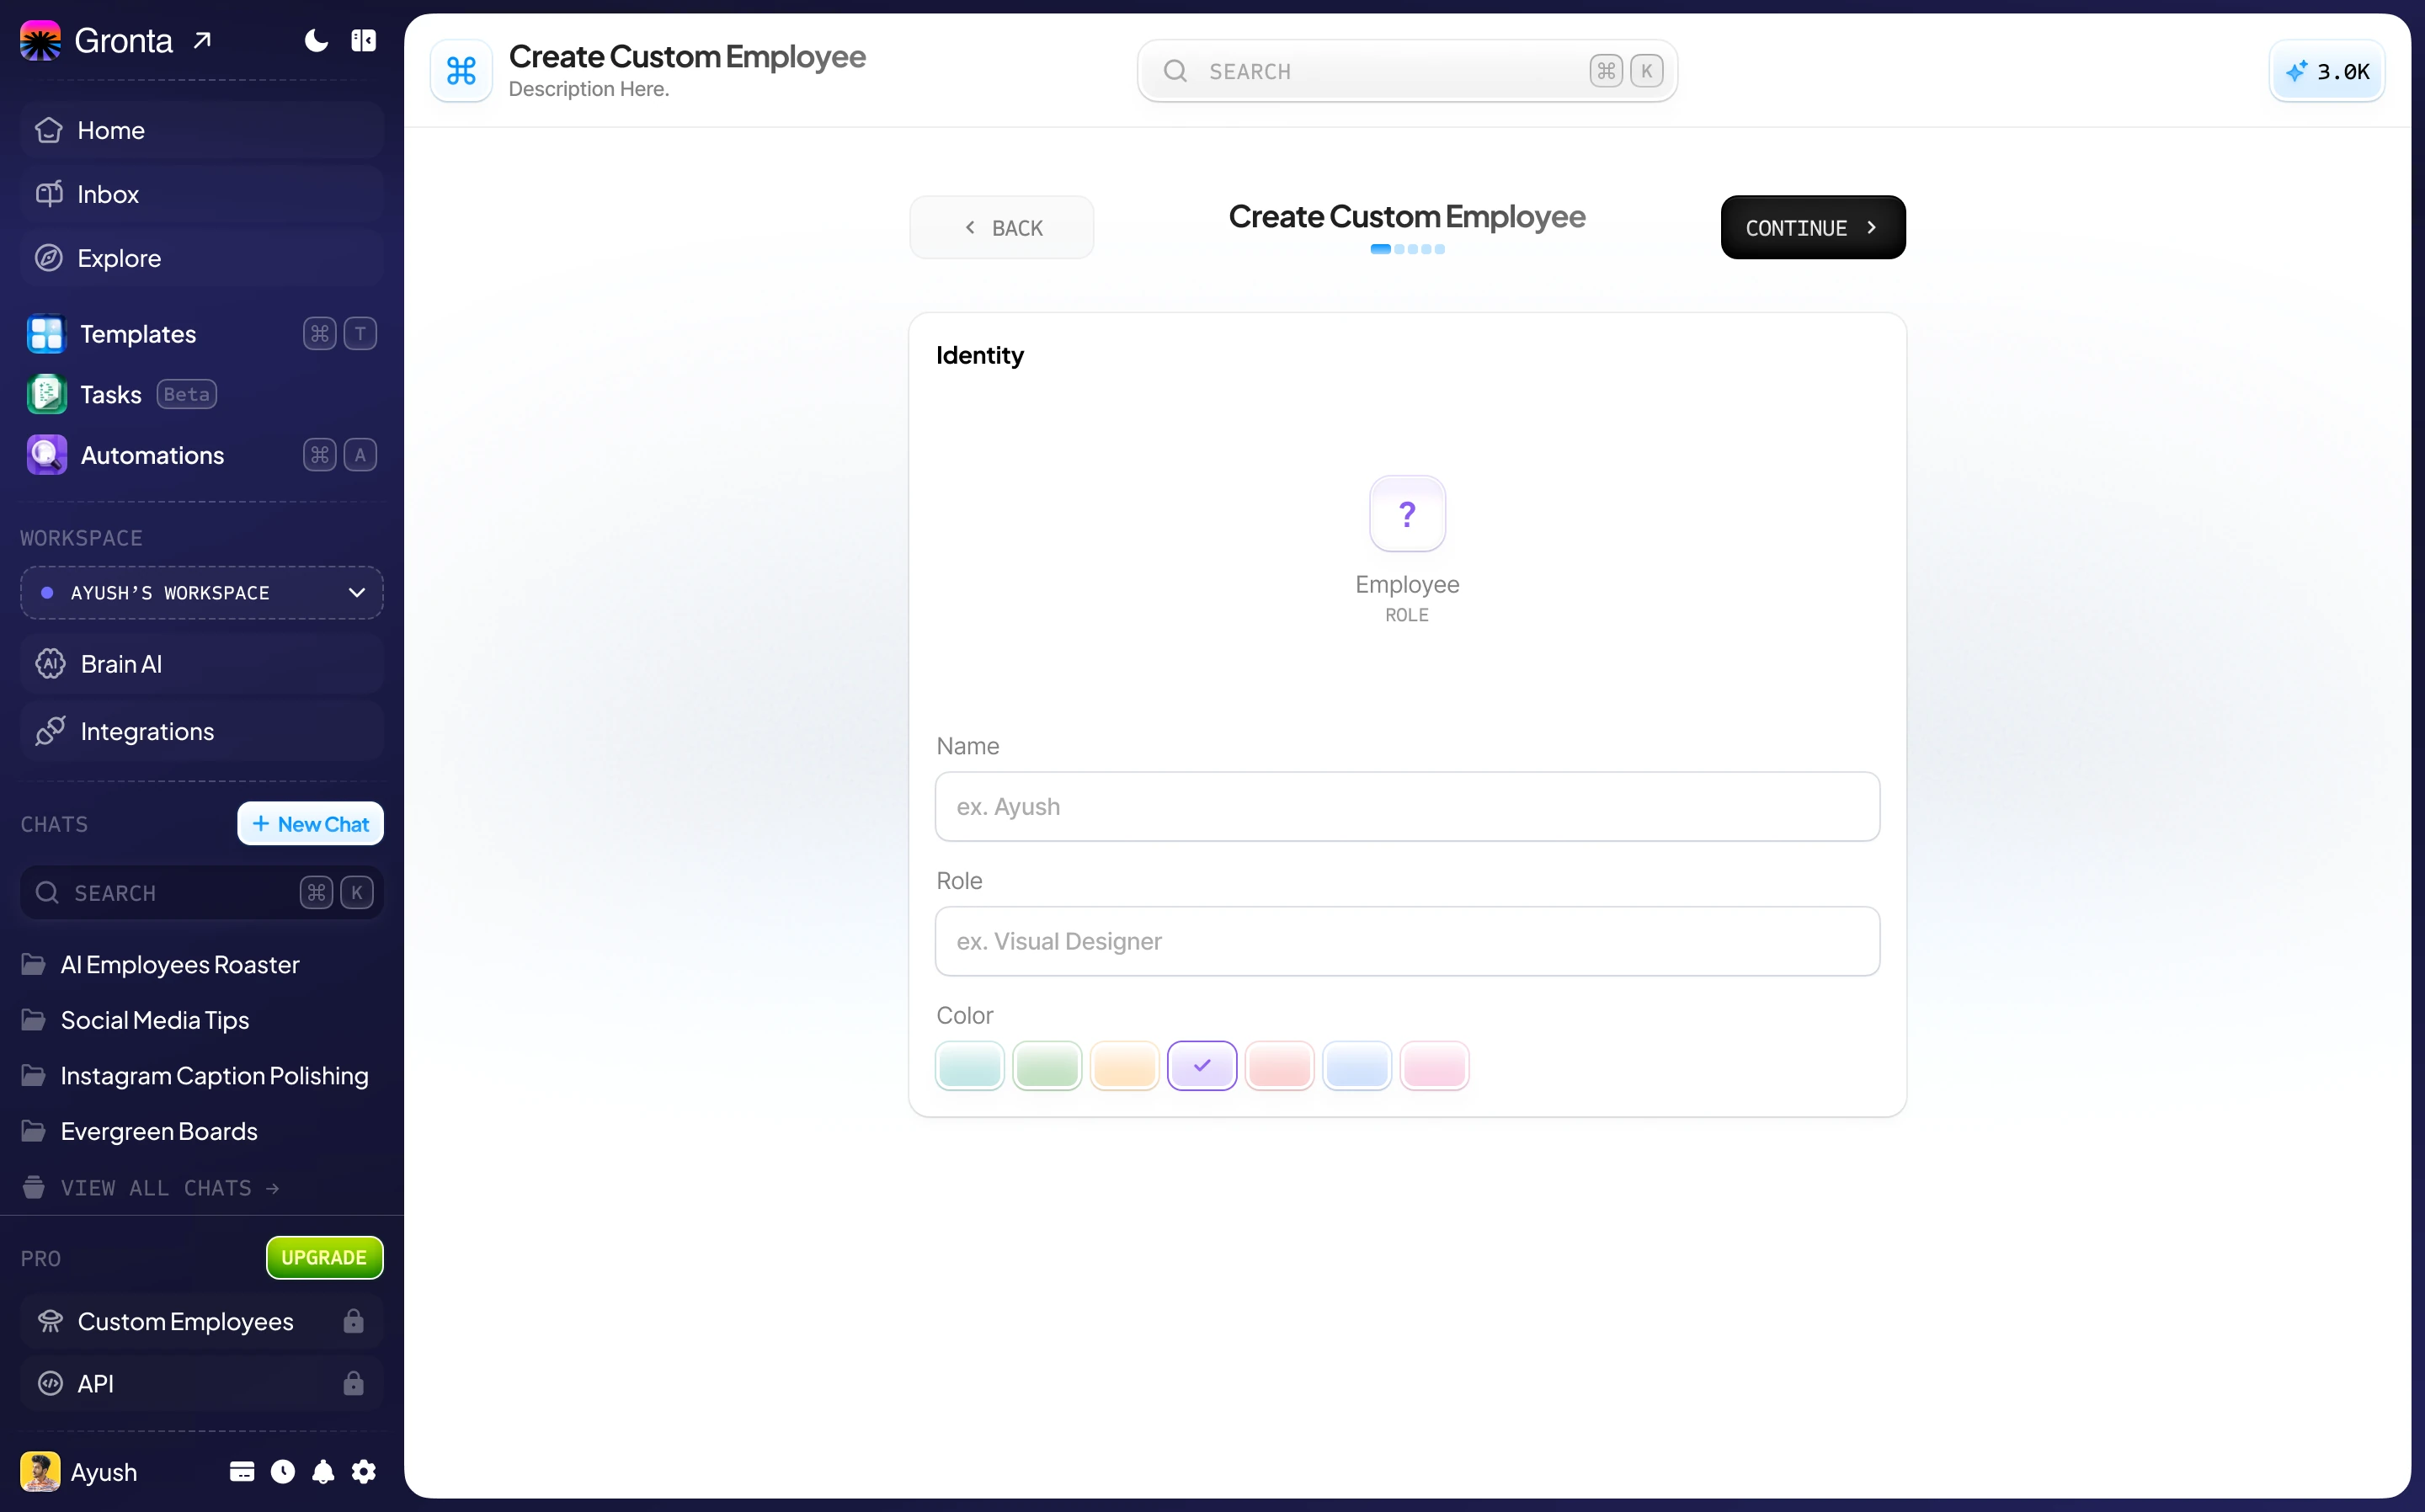Open the Inbox section

tap(202, 194)
